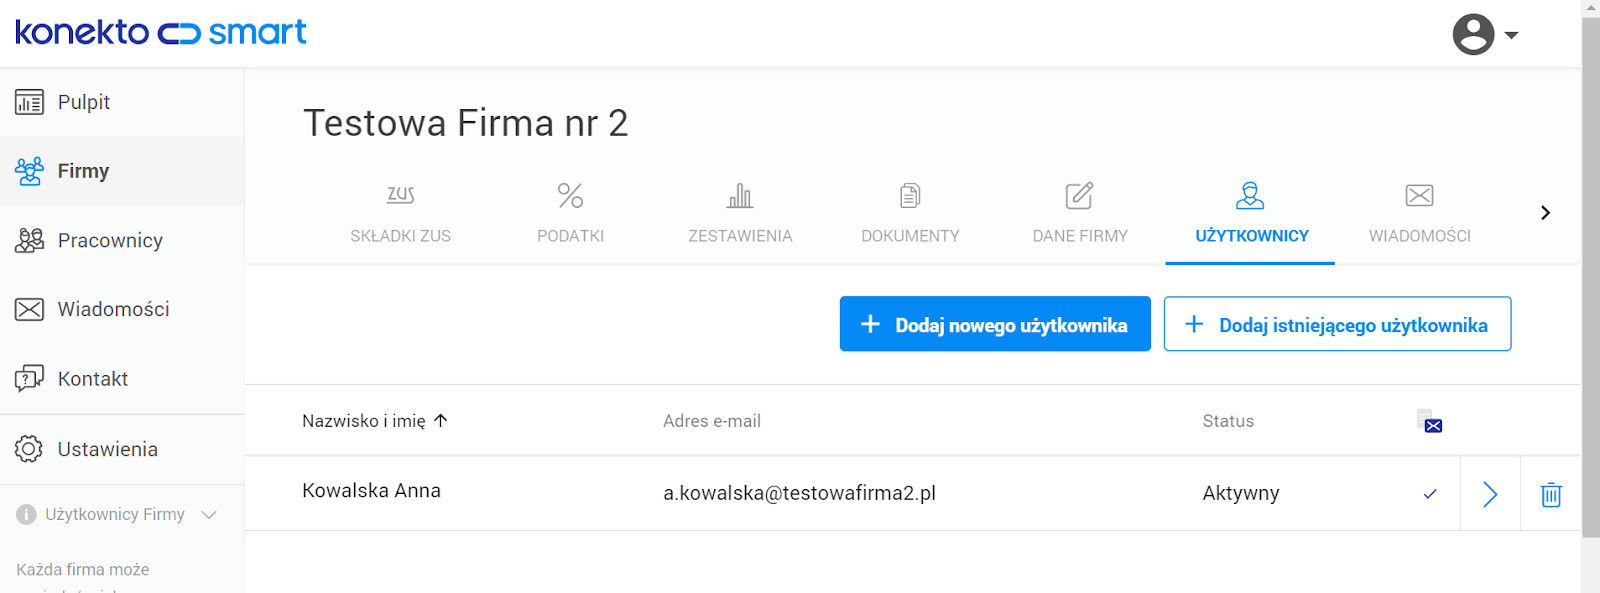
Task: Switch to the SKŁADKI ZUS tab
Action: [400, 213]
